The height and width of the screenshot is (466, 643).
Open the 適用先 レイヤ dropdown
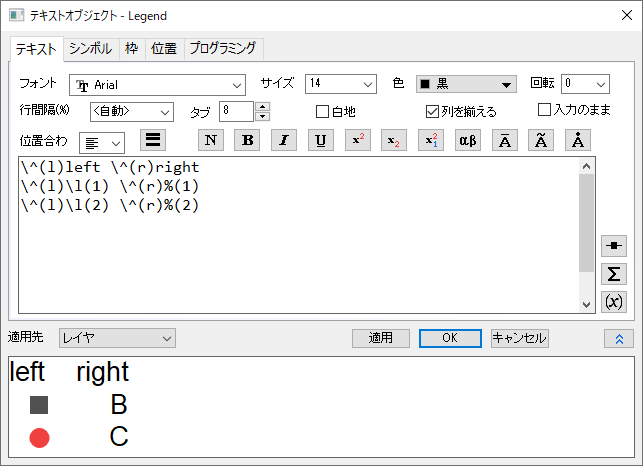[x=117, y=338]
